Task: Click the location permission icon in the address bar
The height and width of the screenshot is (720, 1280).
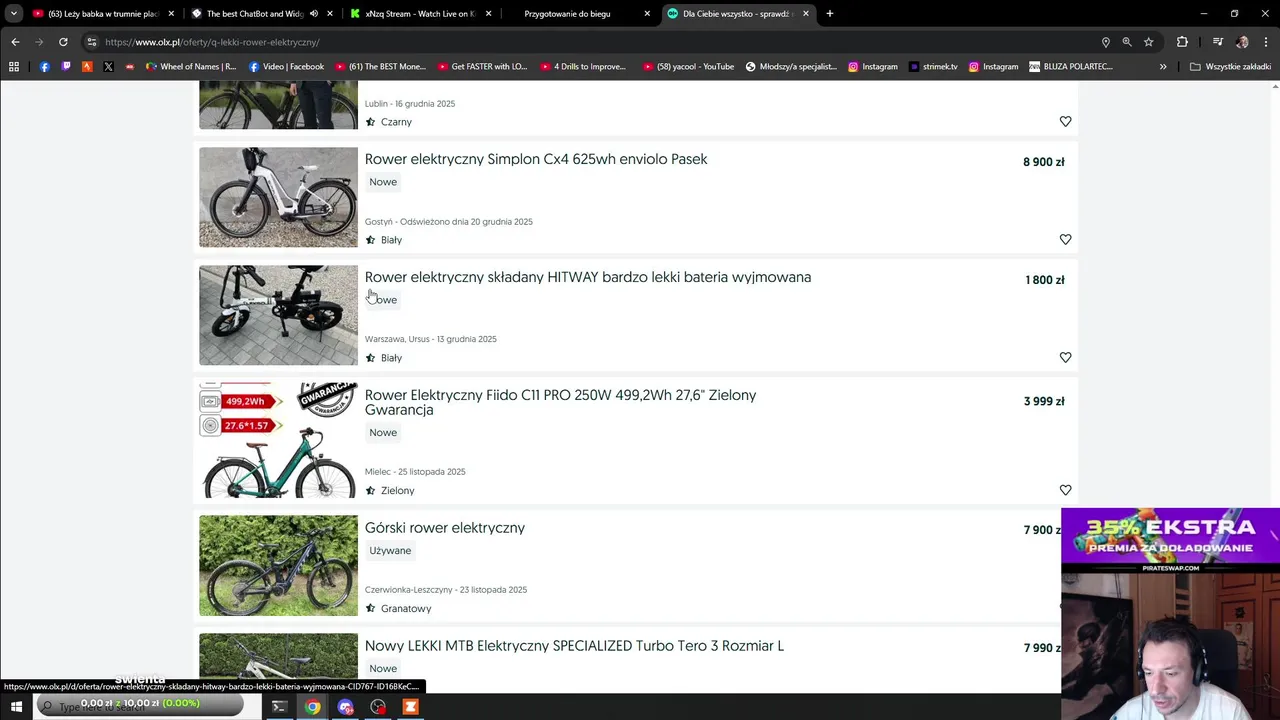Action: [x=1105, y=42]
